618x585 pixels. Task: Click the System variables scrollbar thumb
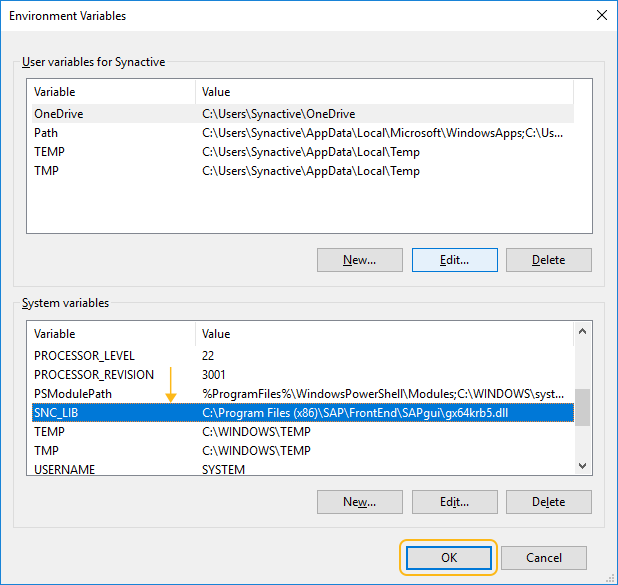pos(582,407)
